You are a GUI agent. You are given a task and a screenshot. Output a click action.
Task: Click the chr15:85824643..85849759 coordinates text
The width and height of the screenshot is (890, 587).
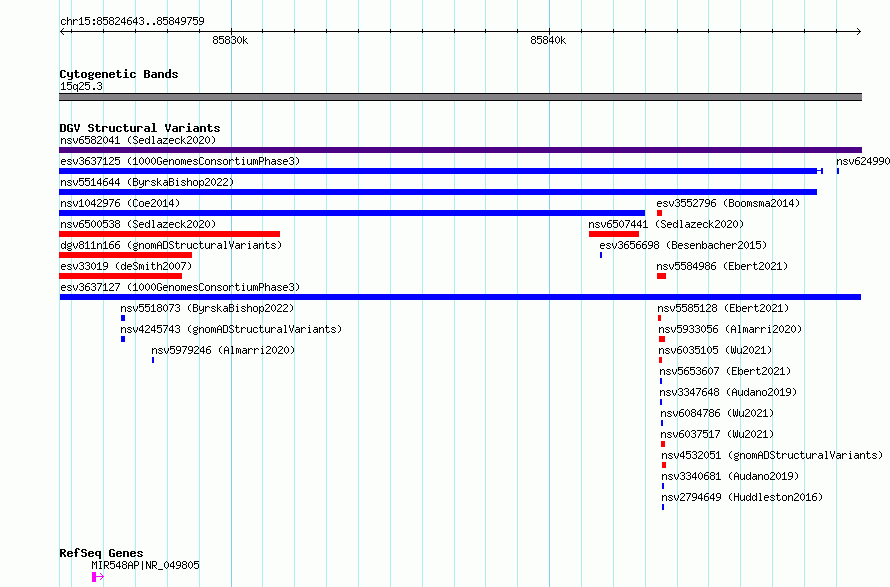132,21
